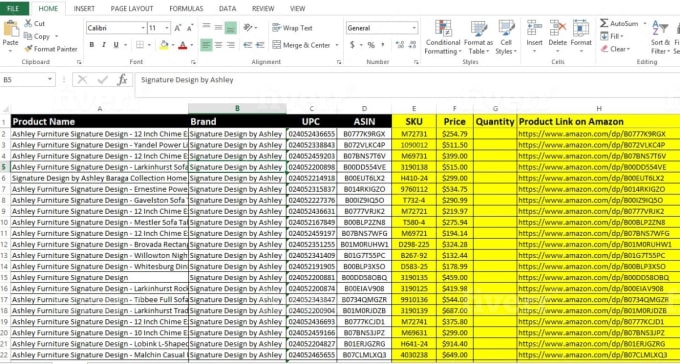The height and width of the screenshot is (364, 680).
Task: Open Sort & Filter menu
Action: click(x=660, y=37)
